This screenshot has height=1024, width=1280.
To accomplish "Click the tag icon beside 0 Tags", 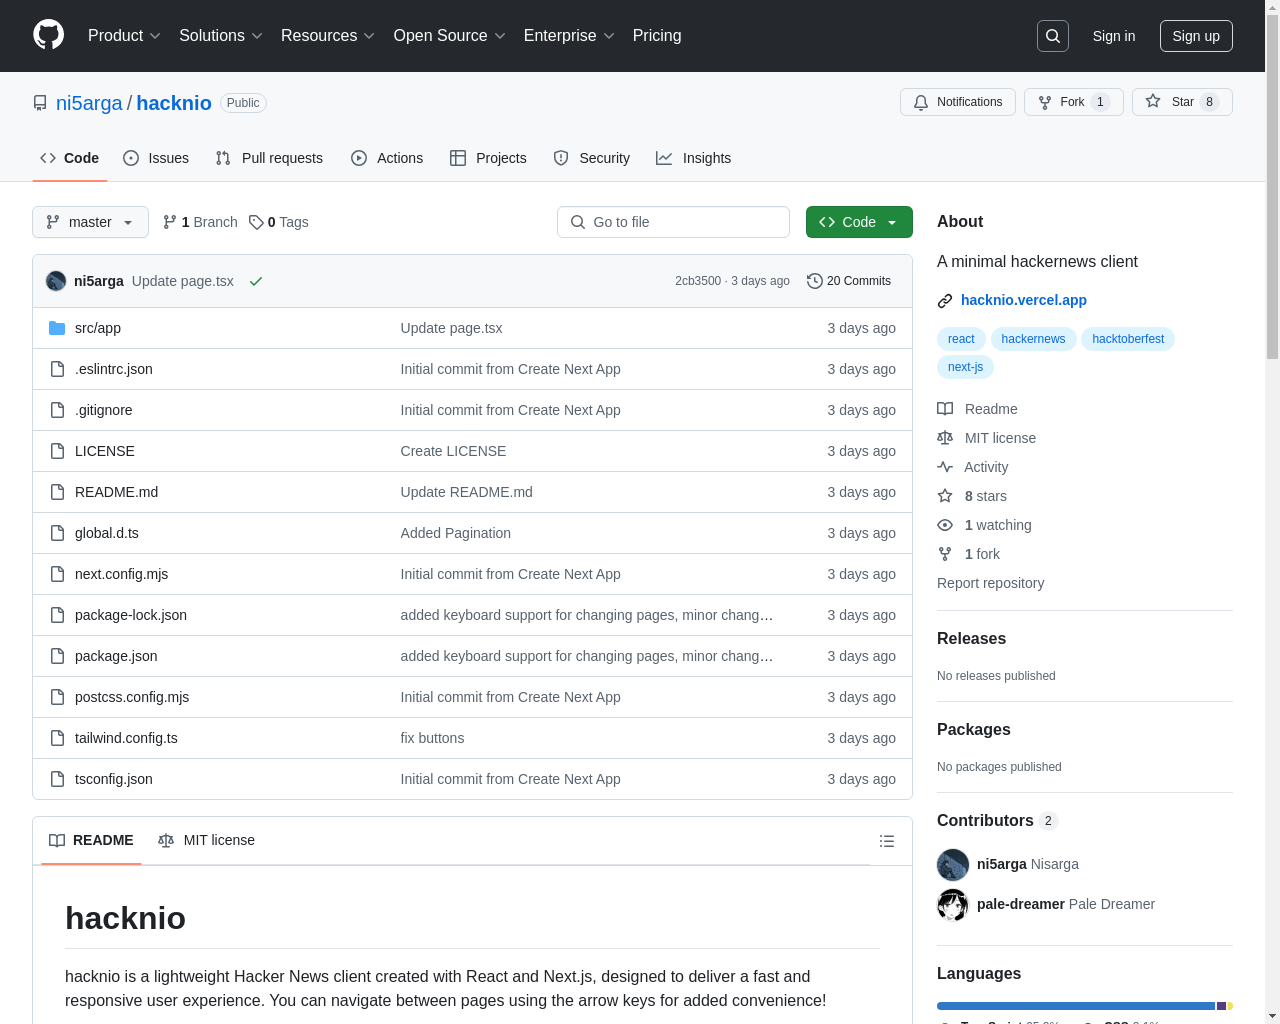I will pos(256,222).
